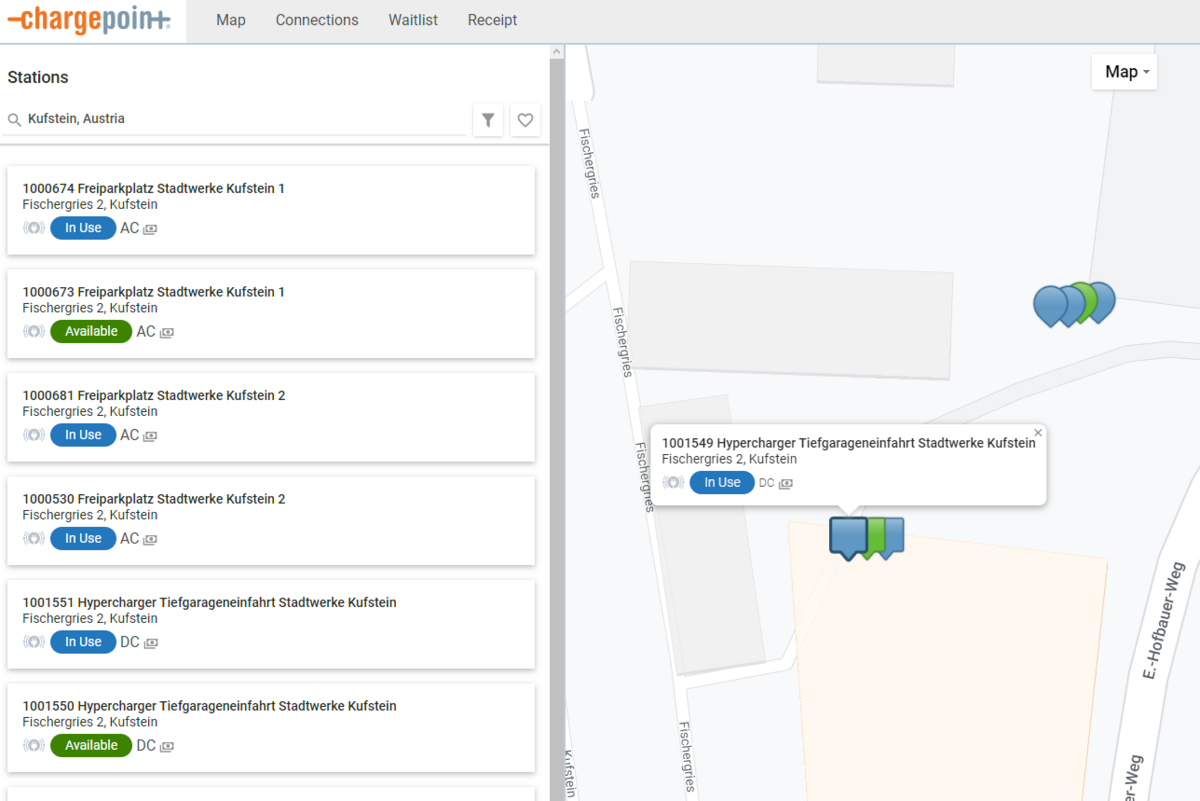1200x801 pixels.
Task: Open station 1000673 Freiparkplatz Stadtwerke Kufstein 1
Action: click(x=271, y=313)
